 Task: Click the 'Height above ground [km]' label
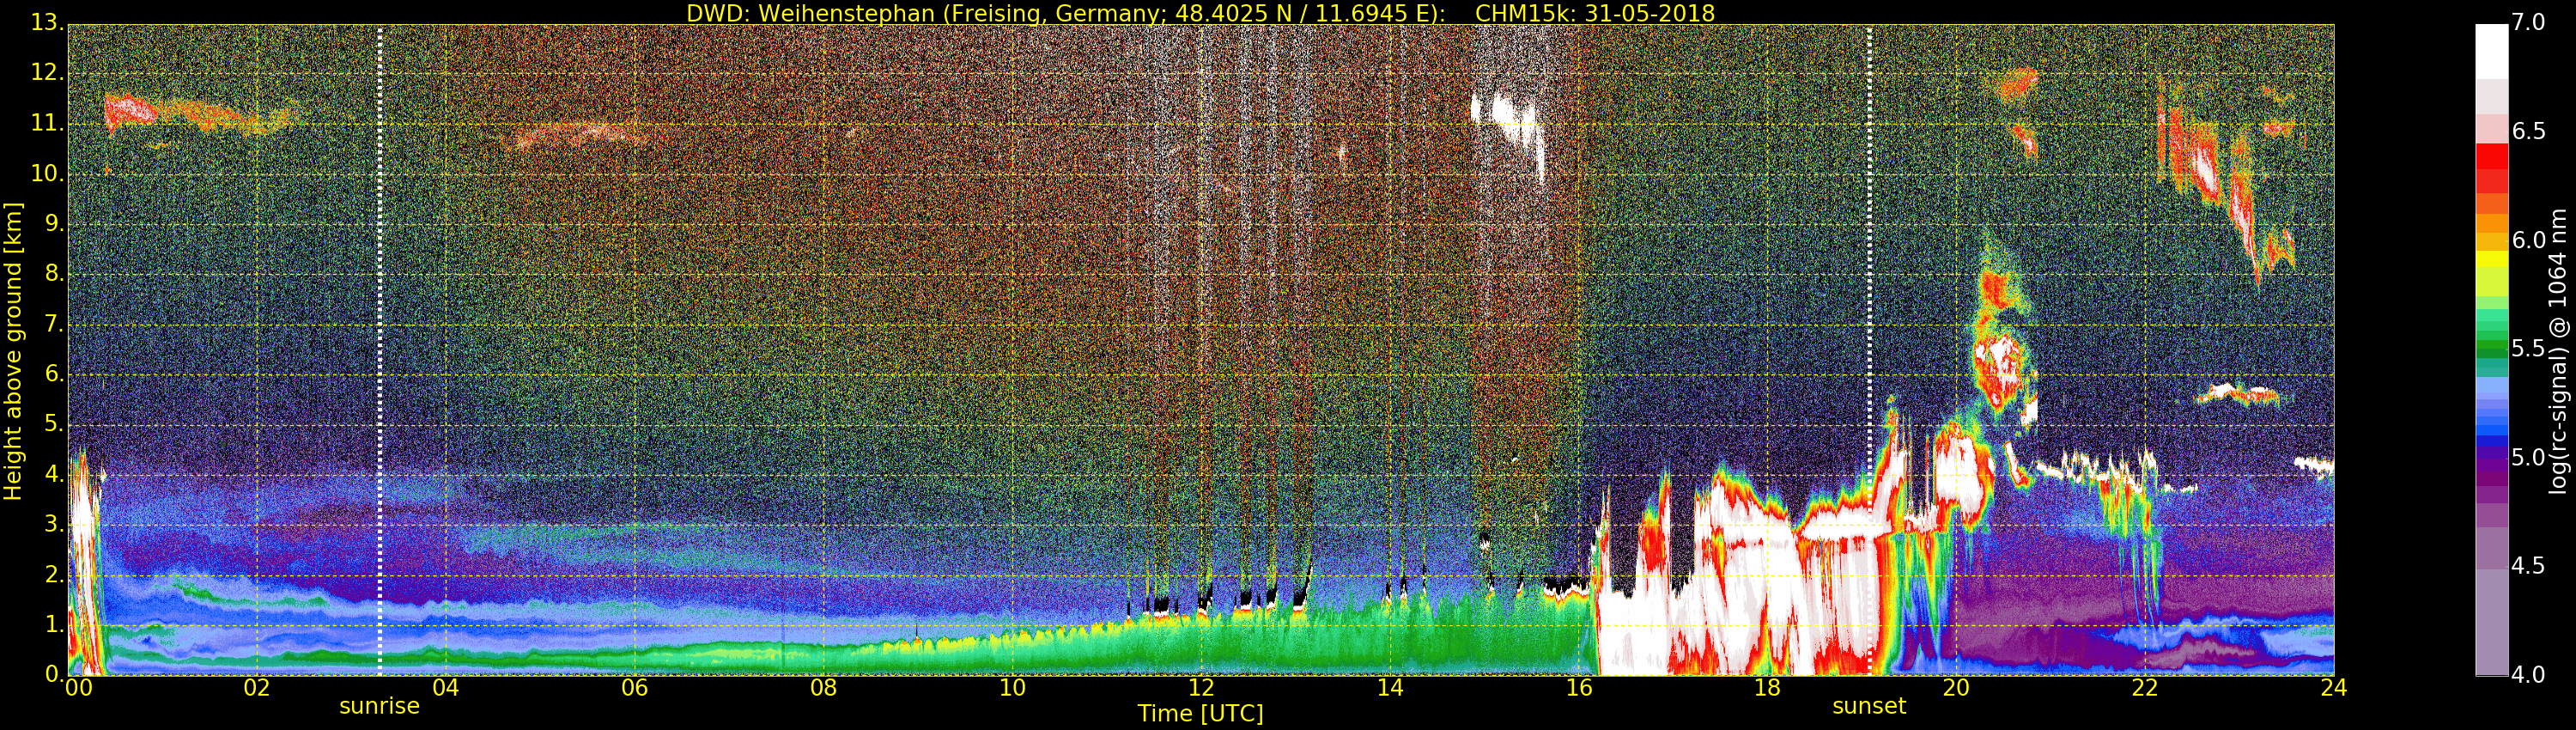pyautogui.click(x=13, y=350)
